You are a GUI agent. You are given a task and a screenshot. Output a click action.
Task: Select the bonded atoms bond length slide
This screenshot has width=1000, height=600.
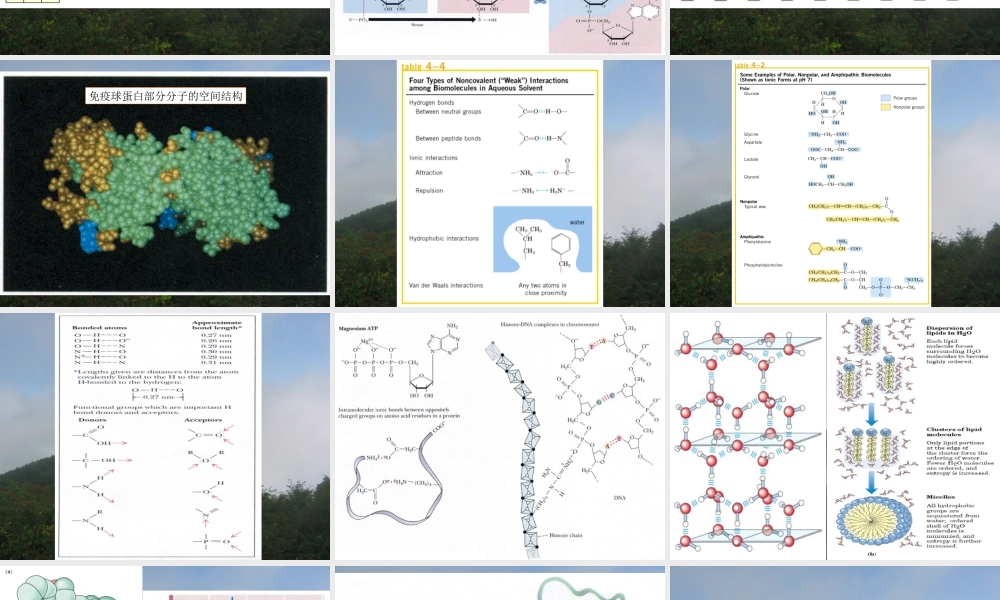pos(165,436)
